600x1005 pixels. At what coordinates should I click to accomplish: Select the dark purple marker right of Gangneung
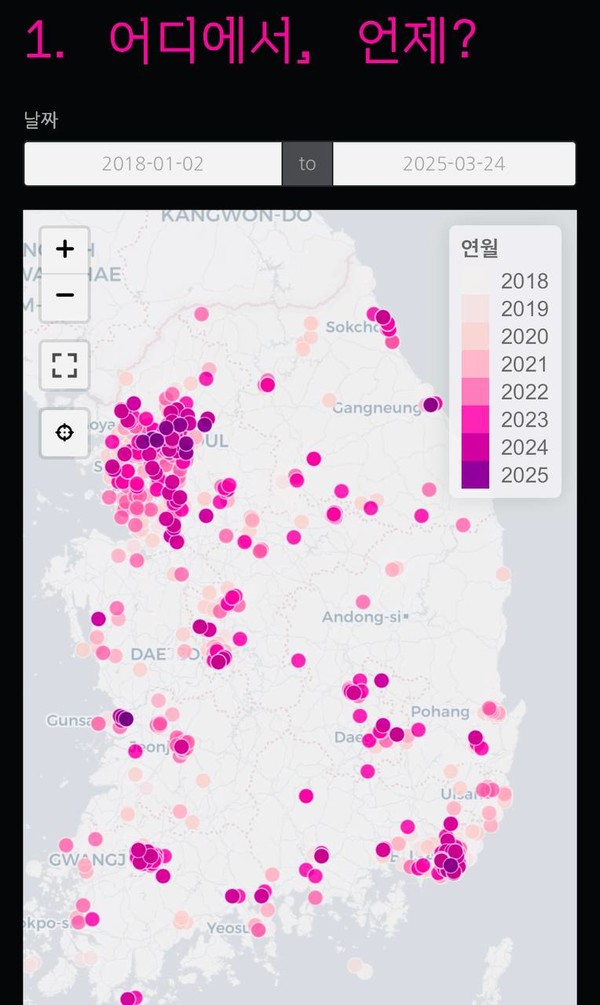(x=431, y=404)
